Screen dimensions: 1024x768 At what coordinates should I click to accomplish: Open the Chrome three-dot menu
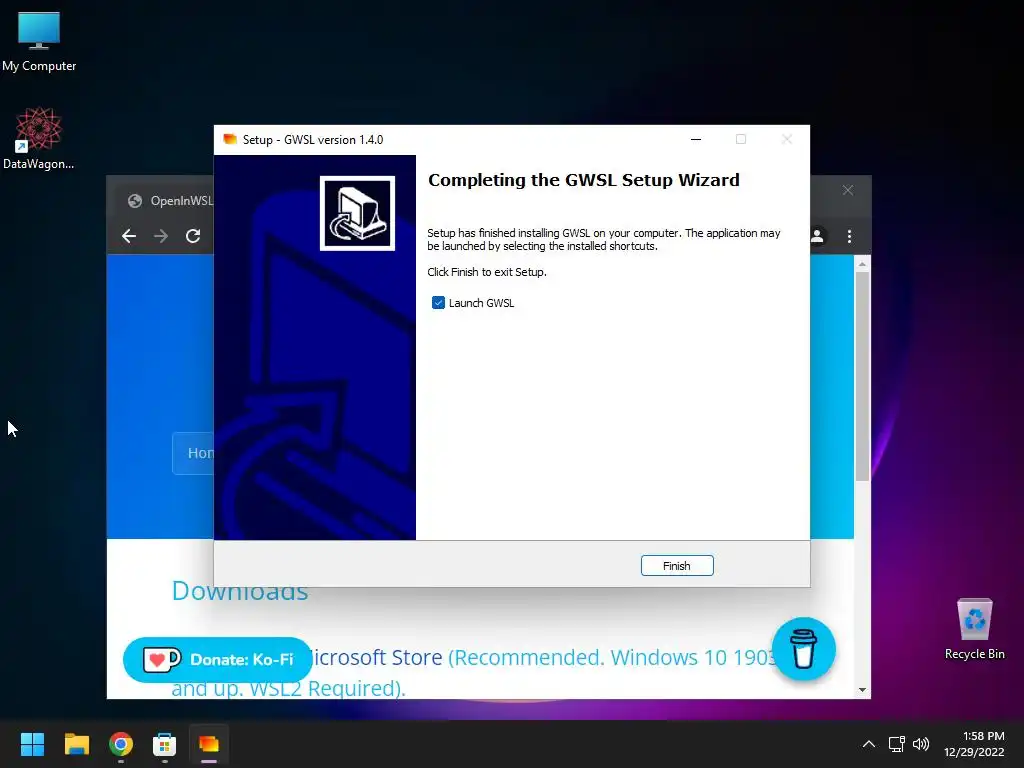click(849, 236)
